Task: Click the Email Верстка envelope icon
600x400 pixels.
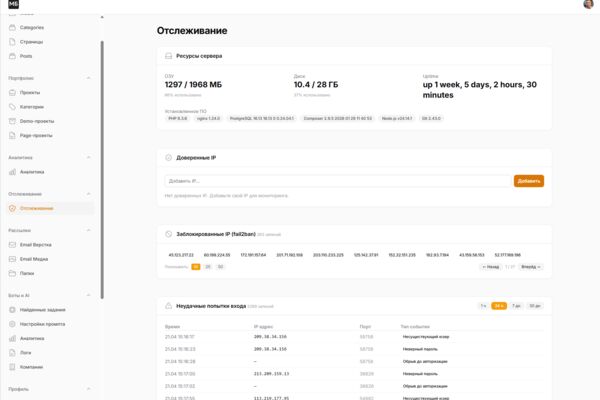Action: pyautogui.click(x=12, y=245)
